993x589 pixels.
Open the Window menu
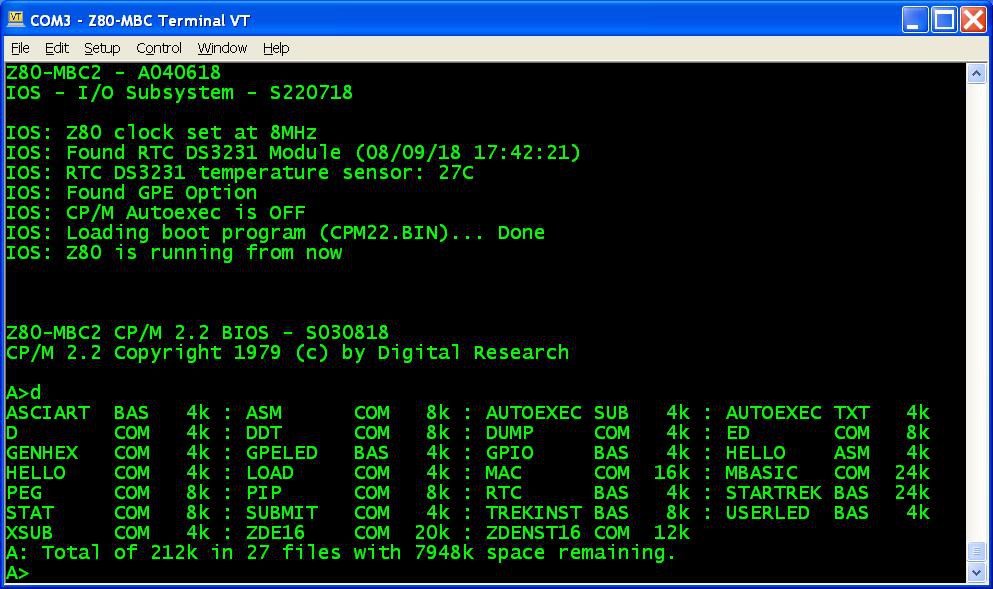222,48
